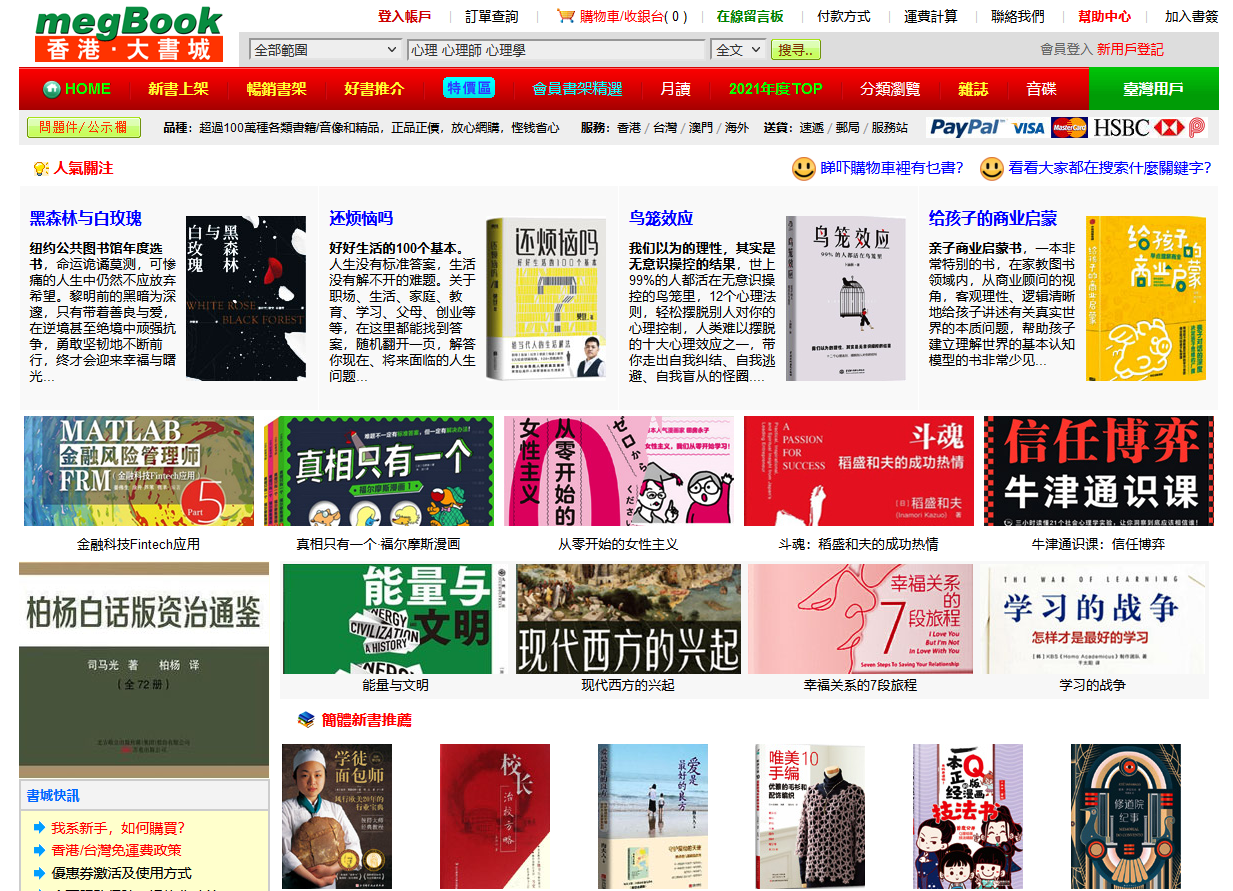This screenshot has height=891, width=1233.
Task: Click the shopping cart icon
Action: [x=565, y=16]
